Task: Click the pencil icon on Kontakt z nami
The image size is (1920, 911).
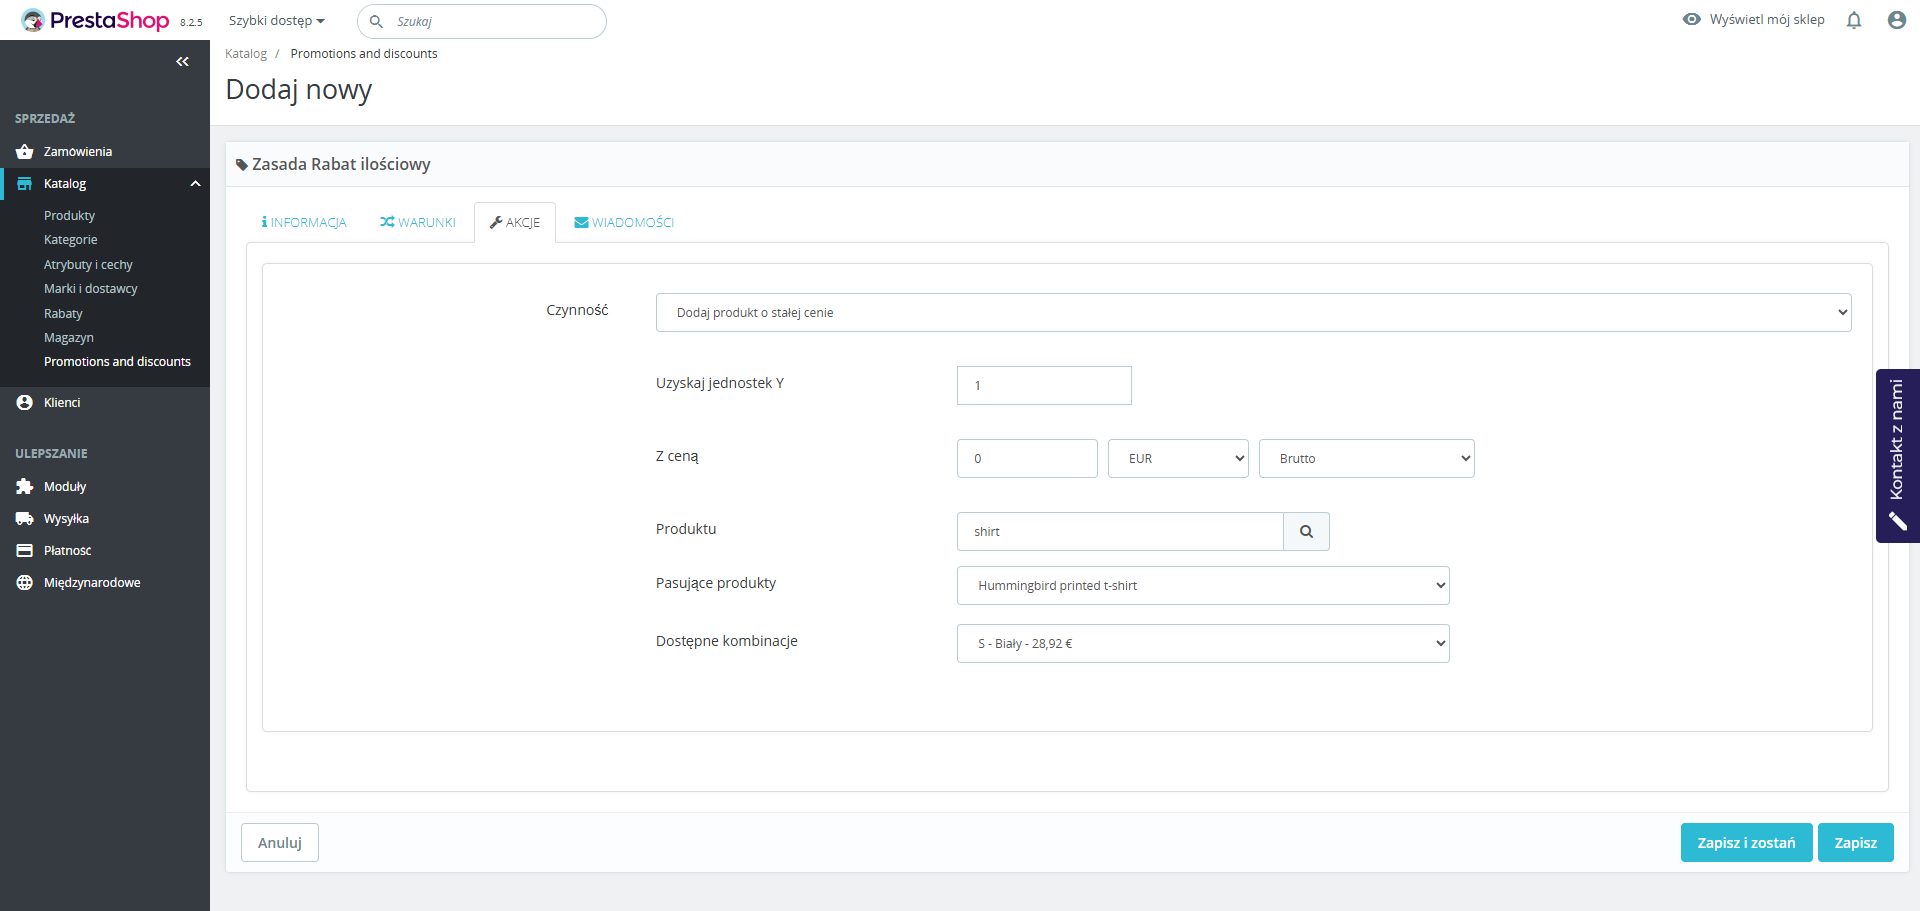Action: point(1897,522)
